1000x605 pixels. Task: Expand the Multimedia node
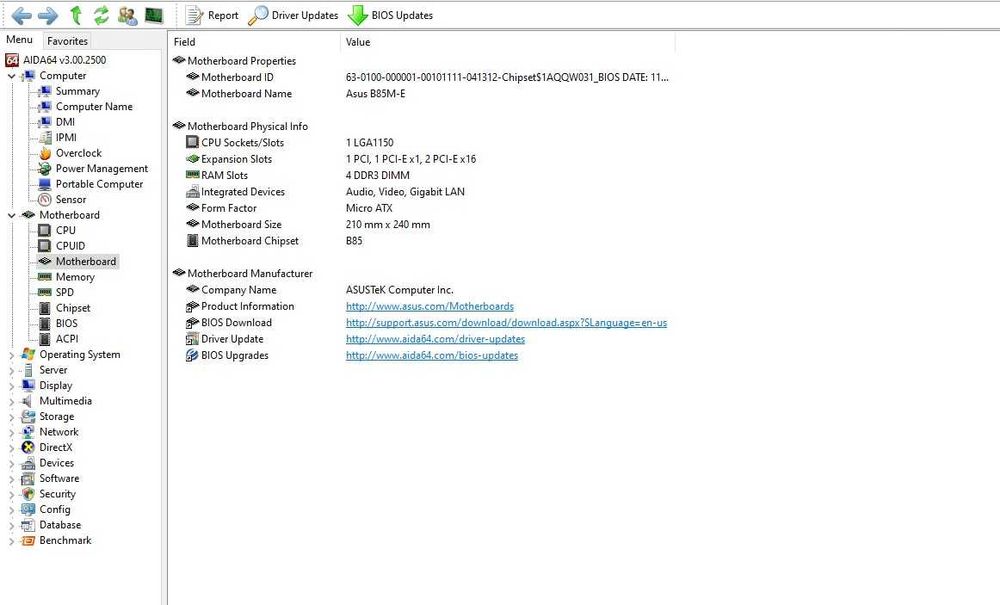coord(11,402)
